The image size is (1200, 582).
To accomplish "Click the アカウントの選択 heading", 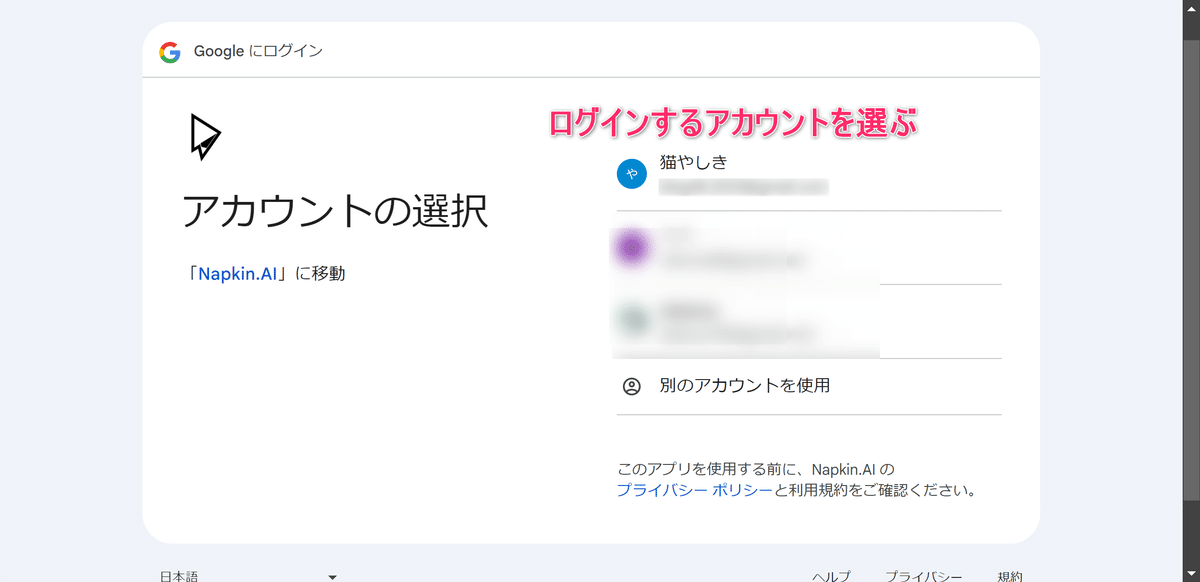I will tap(335, 212).
